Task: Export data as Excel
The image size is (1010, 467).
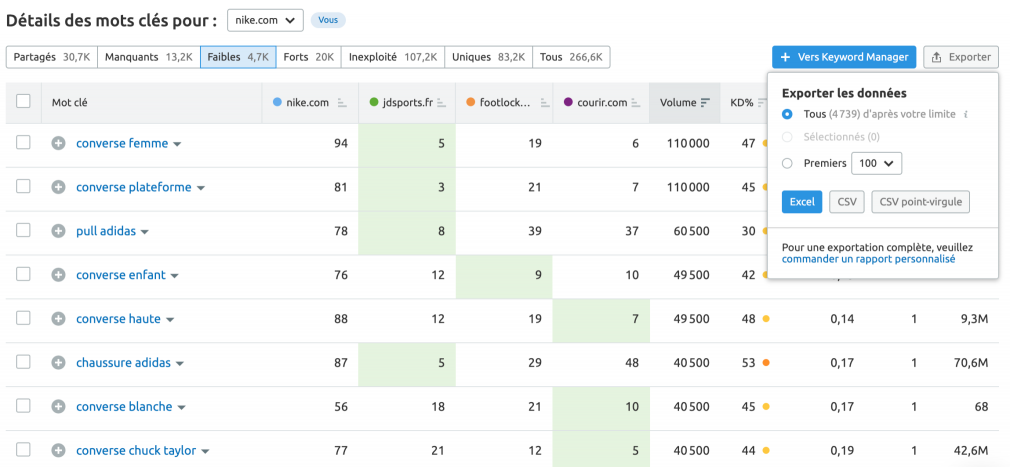Action: click(x=802, y=202)
